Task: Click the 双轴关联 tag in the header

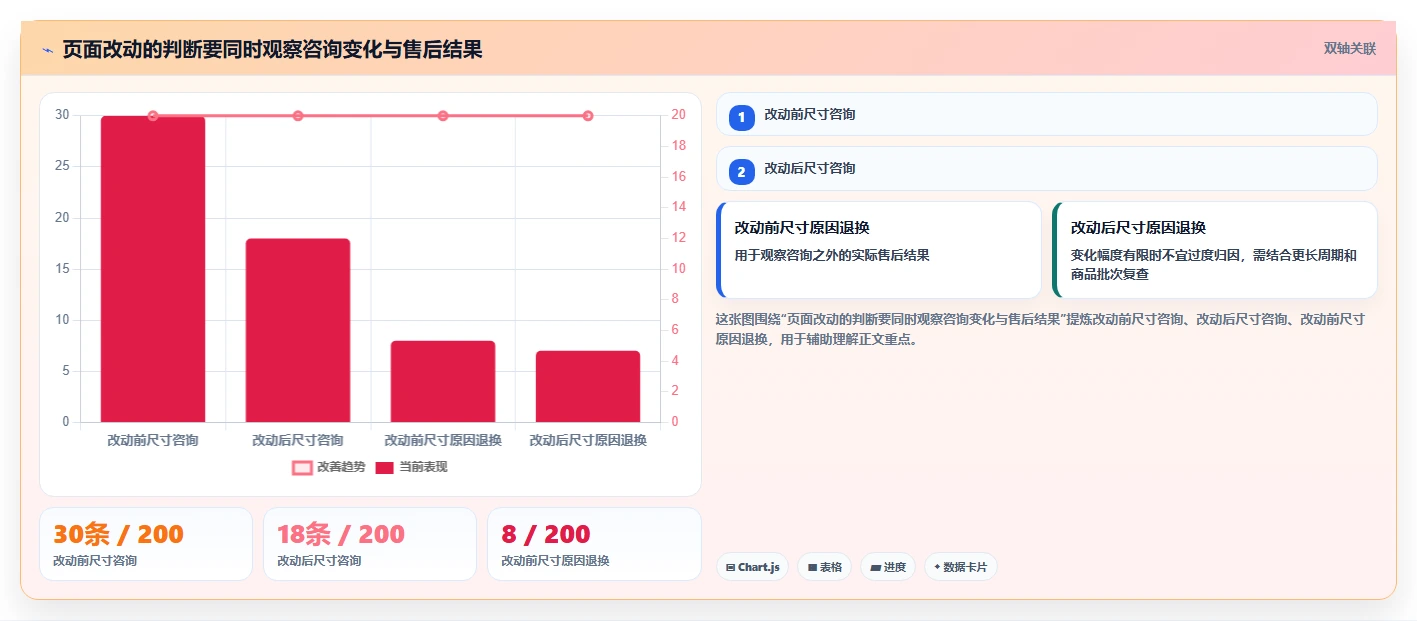Action: coord(1350,49)
